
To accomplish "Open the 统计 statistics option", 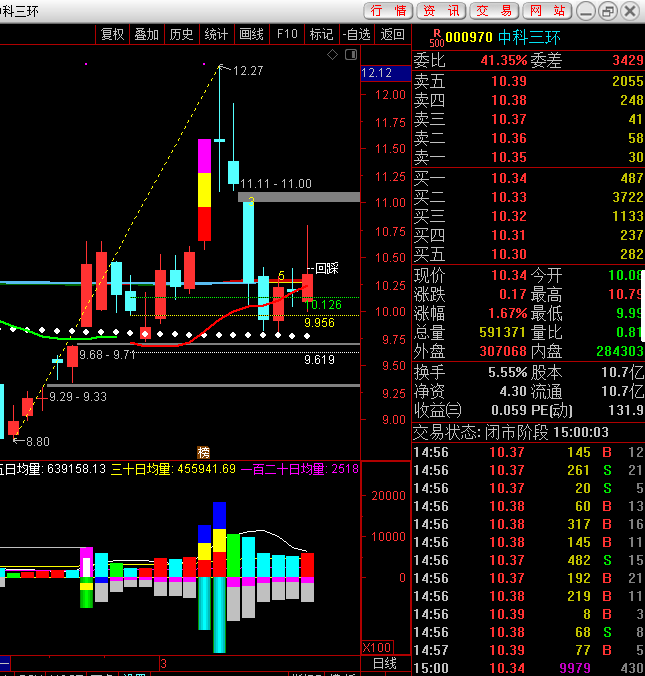I will [x=216, y=34].
